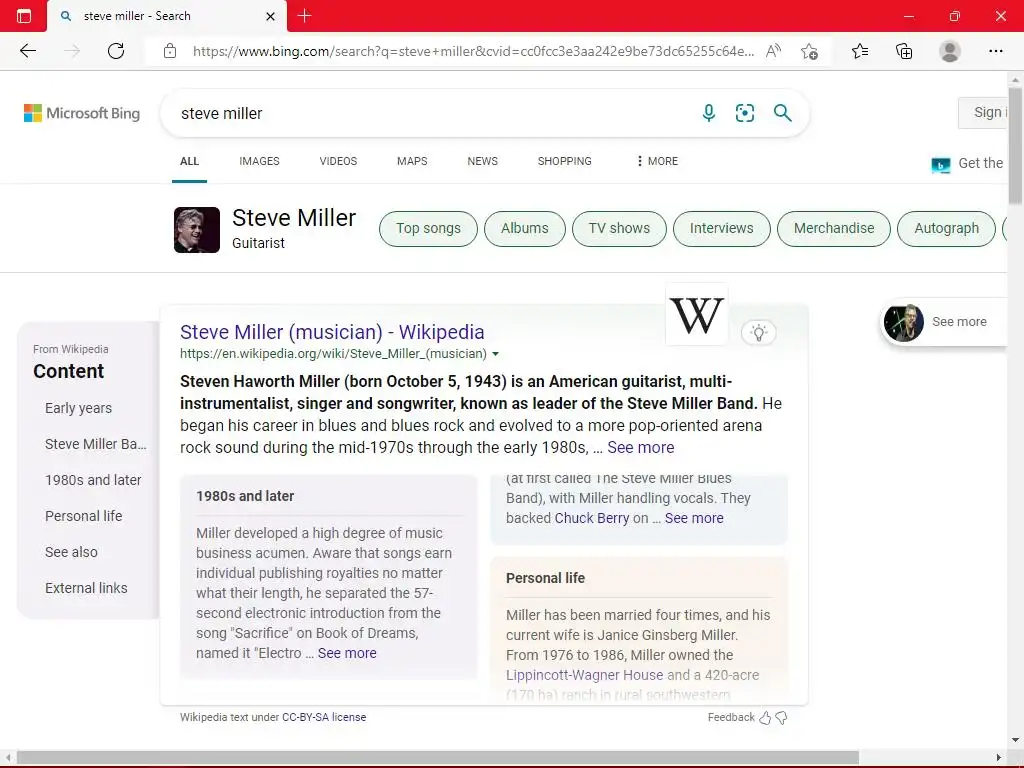This screenshot has height=768, width=1024.
Task: Click See more in 1980s and later card
Action: (x=347, y=653)
